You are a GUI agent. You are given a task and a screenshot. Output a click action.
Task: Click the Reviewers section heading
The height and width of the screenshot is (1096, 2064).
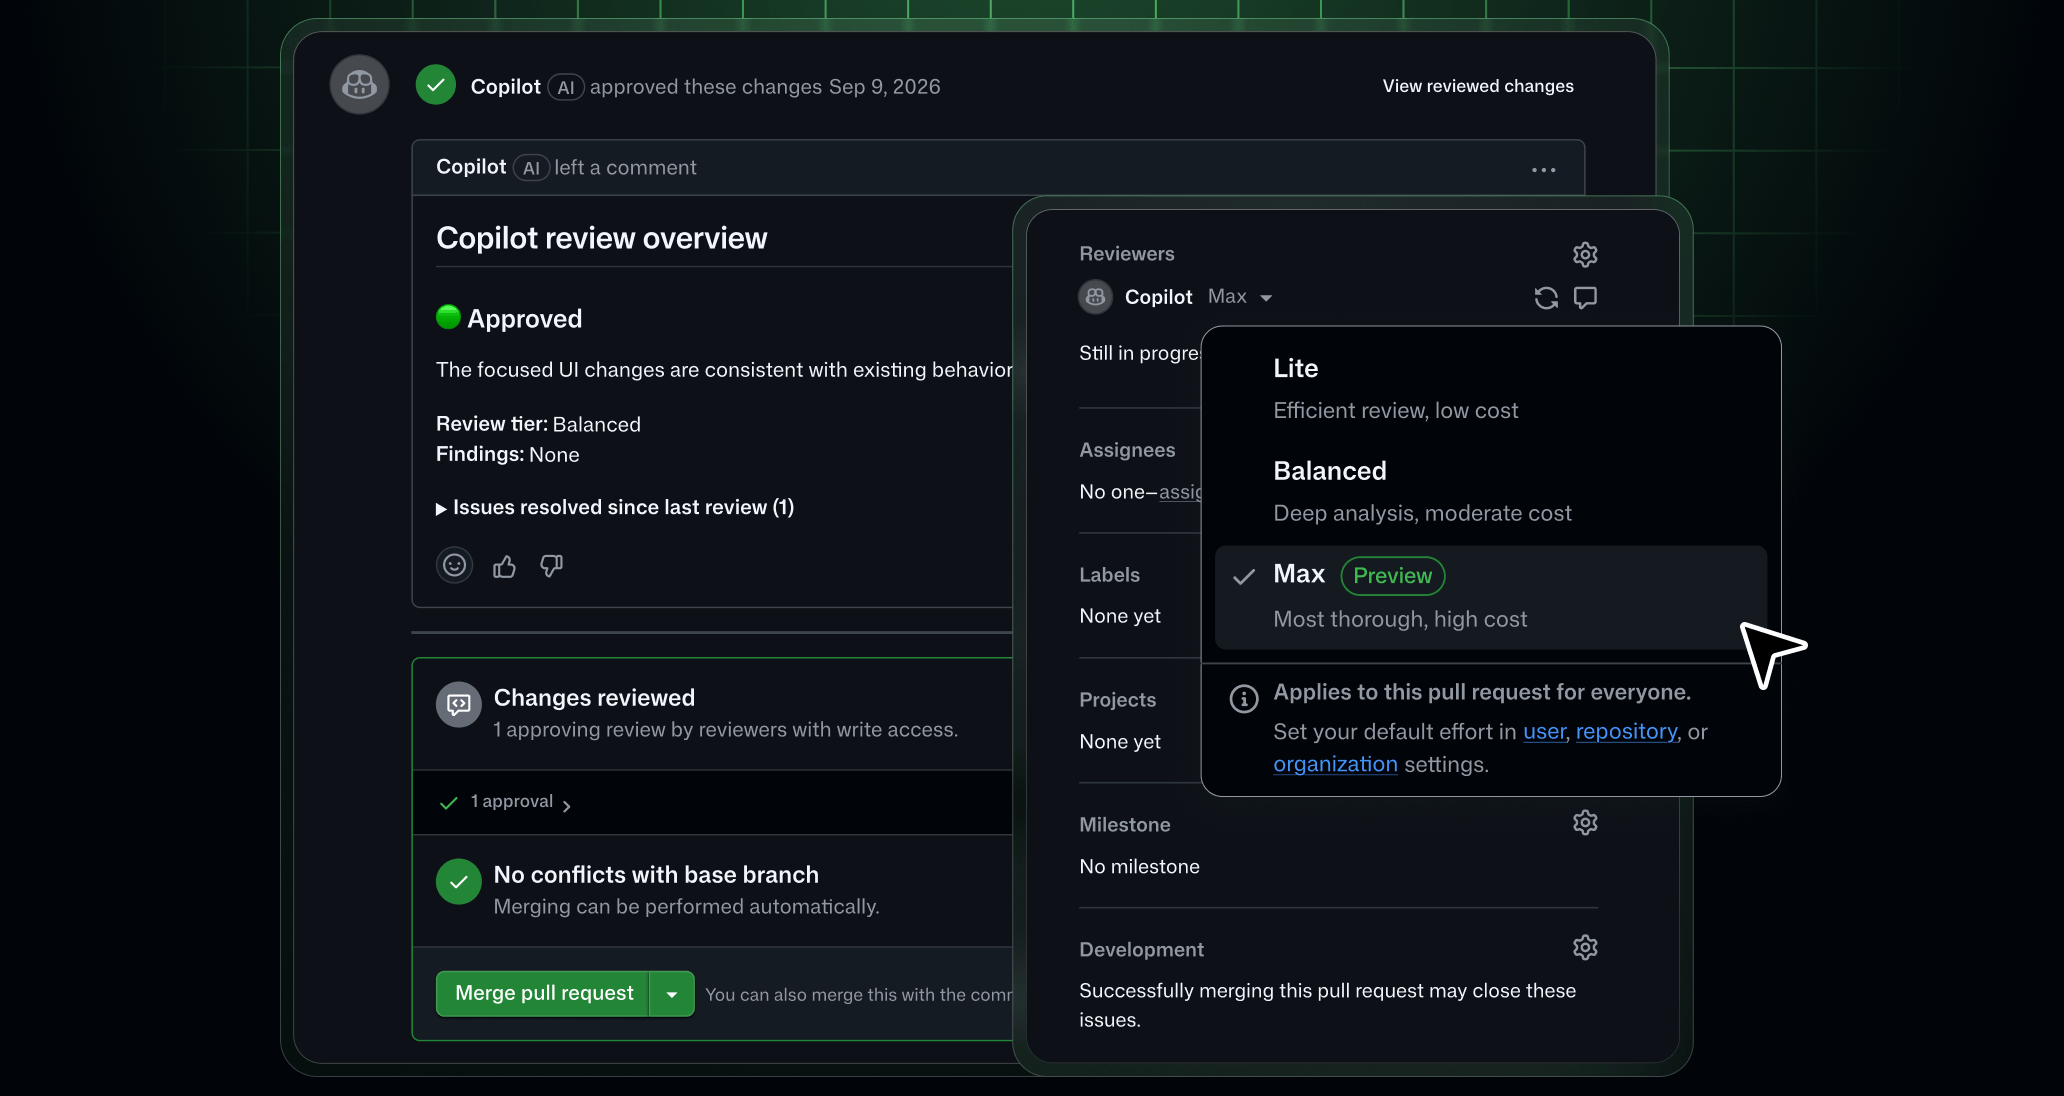click(x=1127, y=254)
